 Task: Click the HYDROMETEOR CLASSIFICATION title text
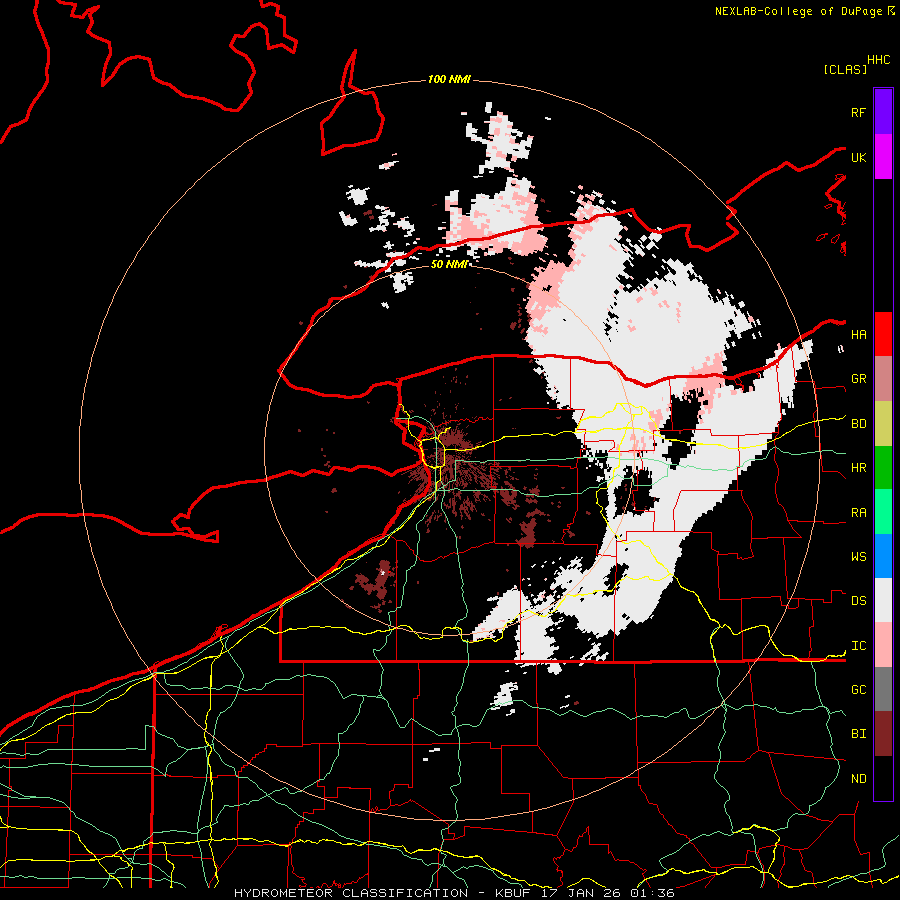(351, 893)
